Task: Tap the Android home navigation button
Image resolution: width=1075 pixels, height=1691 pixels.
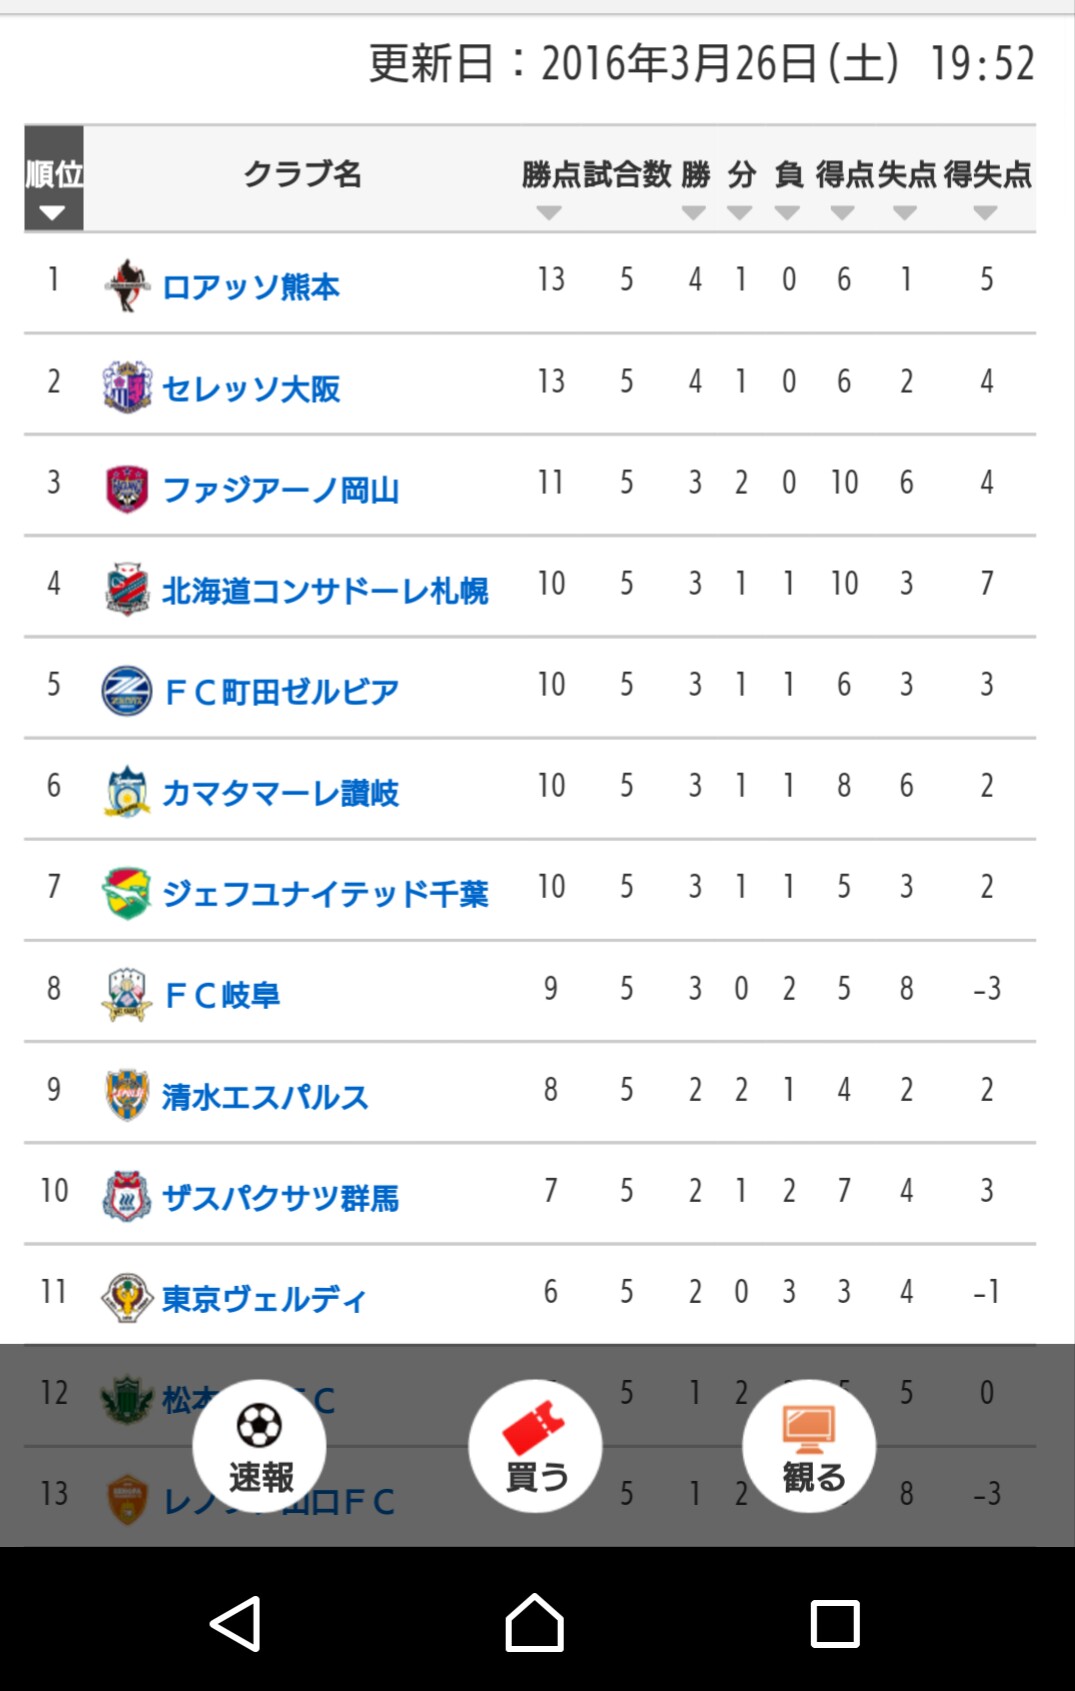Action: point(535,1622)
